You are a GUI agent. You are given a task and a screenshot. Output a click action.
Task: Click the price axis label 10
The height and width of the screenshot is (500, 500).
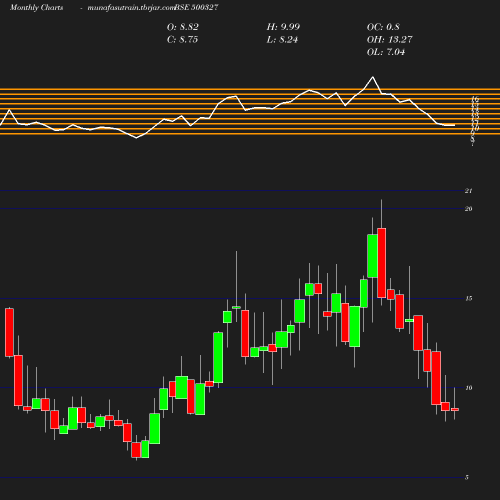468,388
